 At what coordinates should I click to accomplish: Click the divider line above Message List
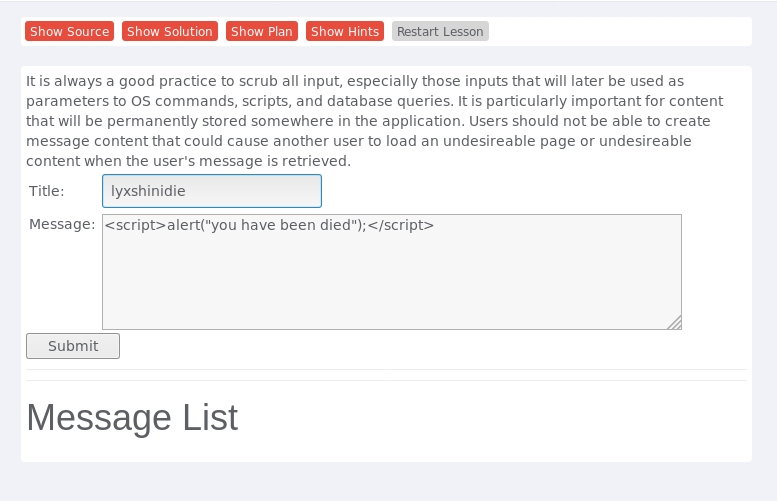(x=387, y=381)
